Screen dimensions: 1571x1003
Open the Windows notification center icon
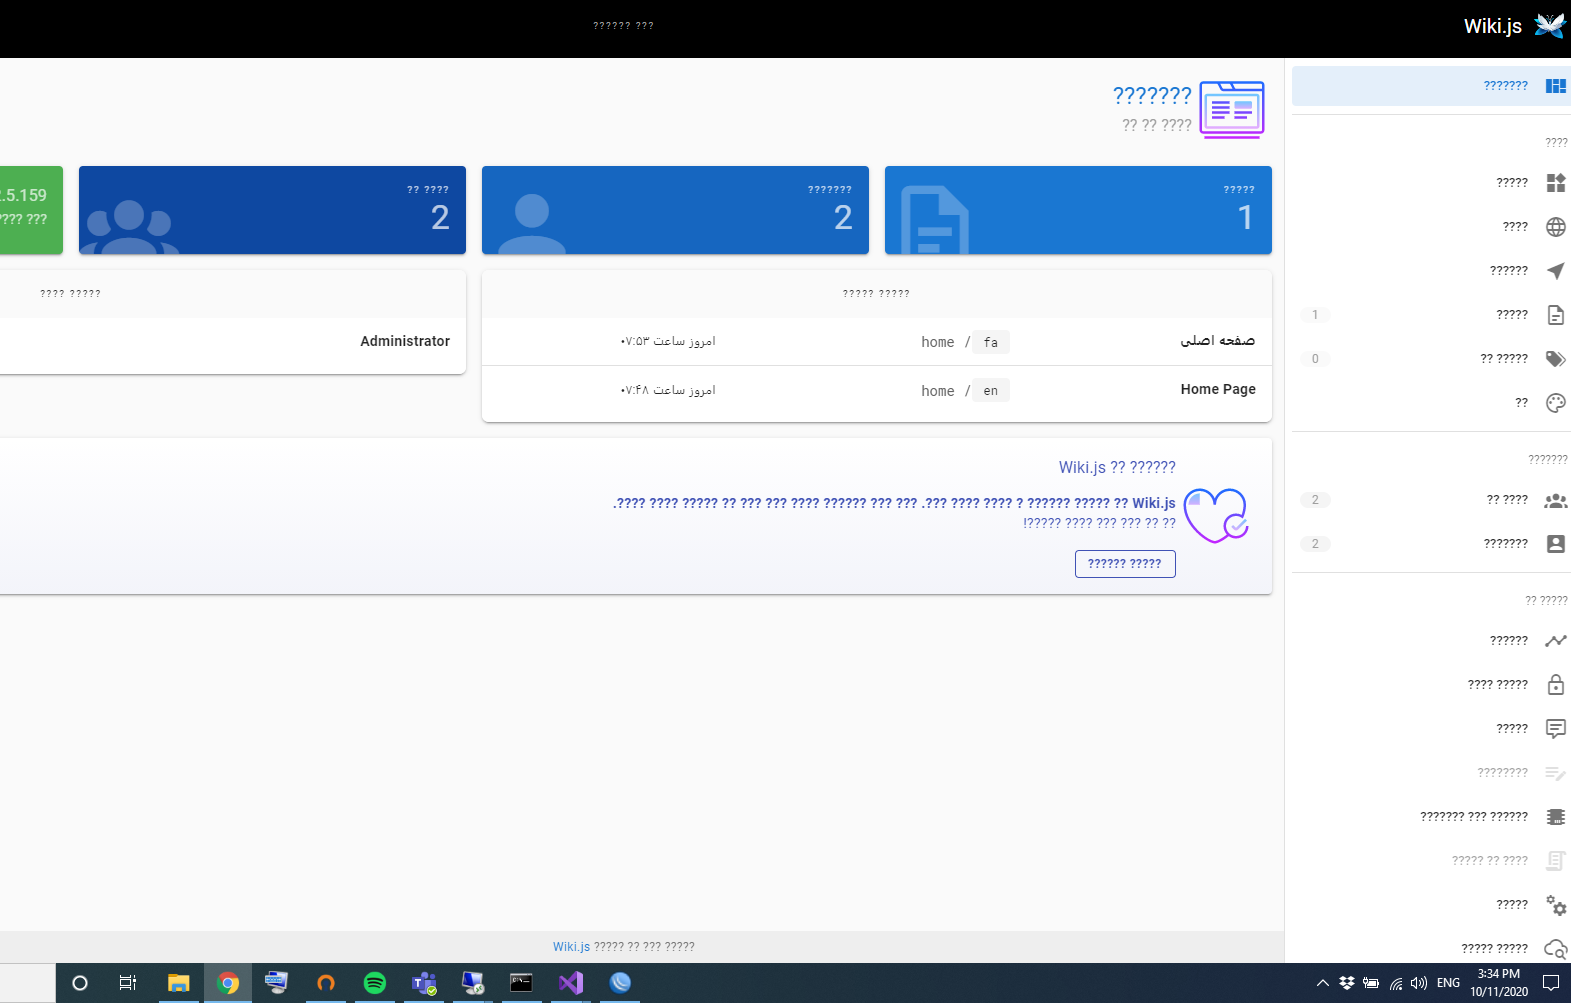point(1551,983)
